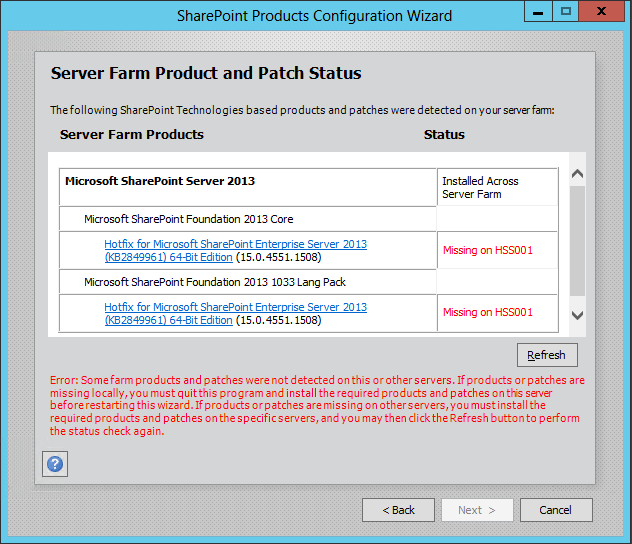This screenshot has height=544, width=632.
Task: Click the red error message text
Action: click(317, 405)
